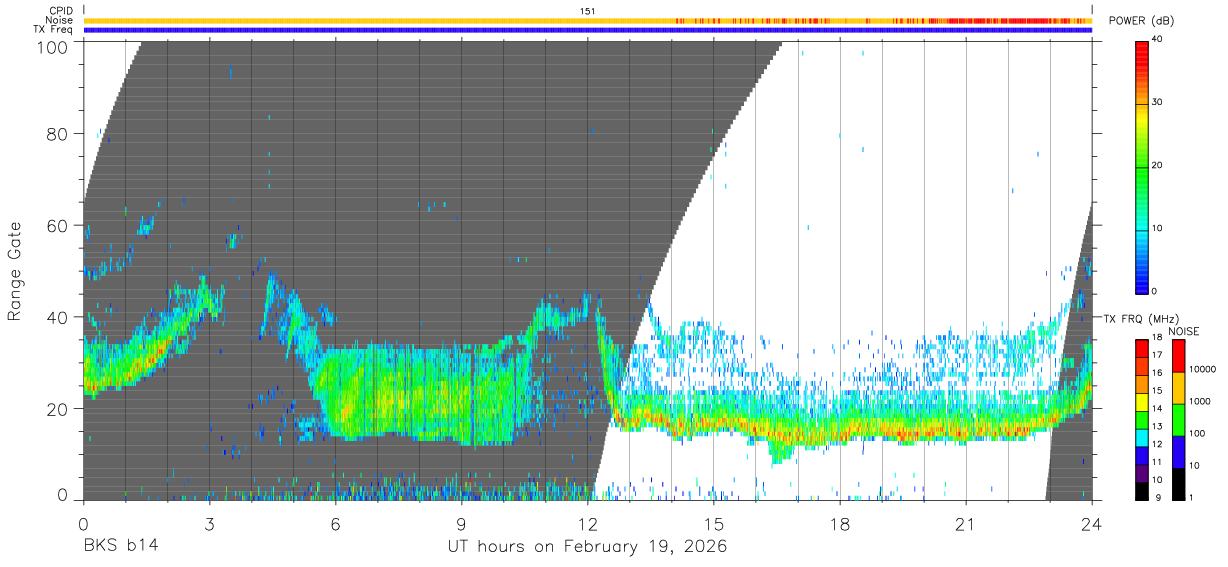Select the 10000 tick on NOISE scale
The image size is (1228, 567).
pos(1201,369)
